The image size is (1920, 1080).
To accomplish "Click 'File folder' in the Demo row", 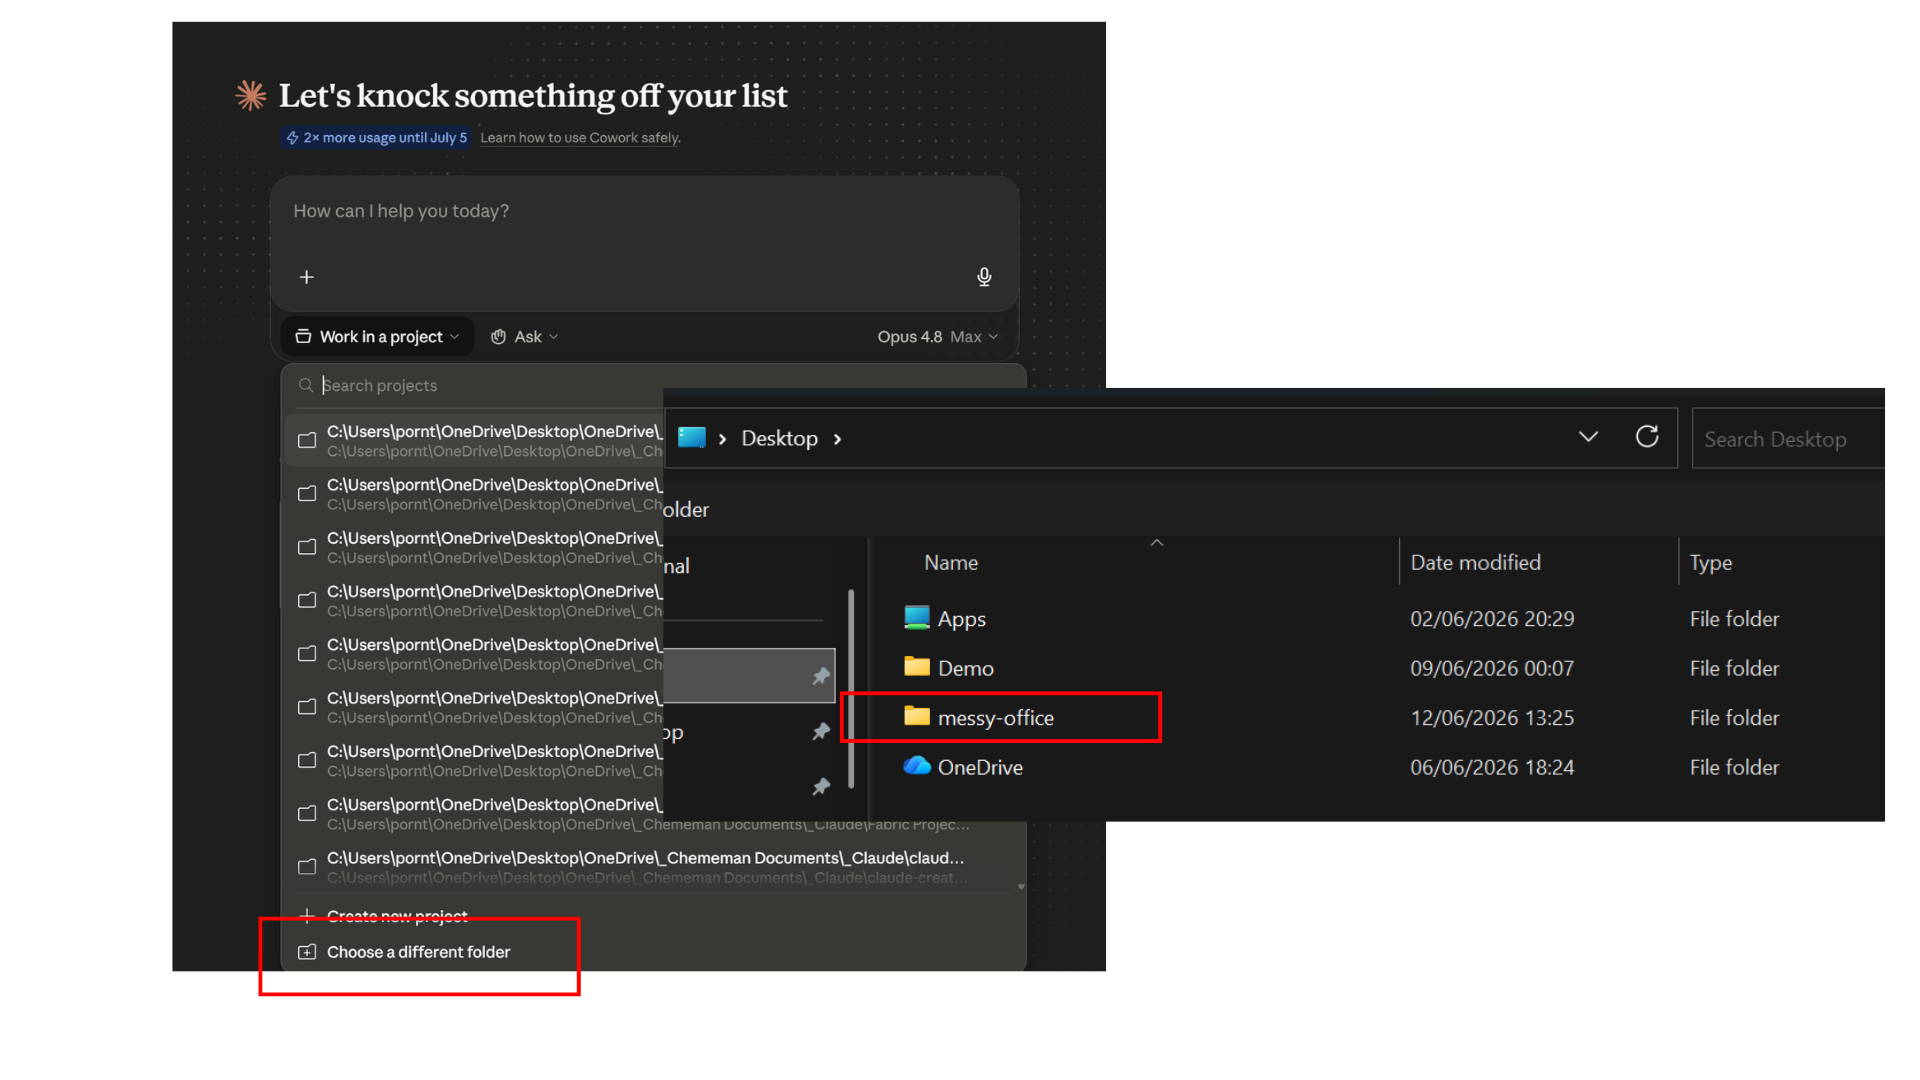I will [1734, 668].
